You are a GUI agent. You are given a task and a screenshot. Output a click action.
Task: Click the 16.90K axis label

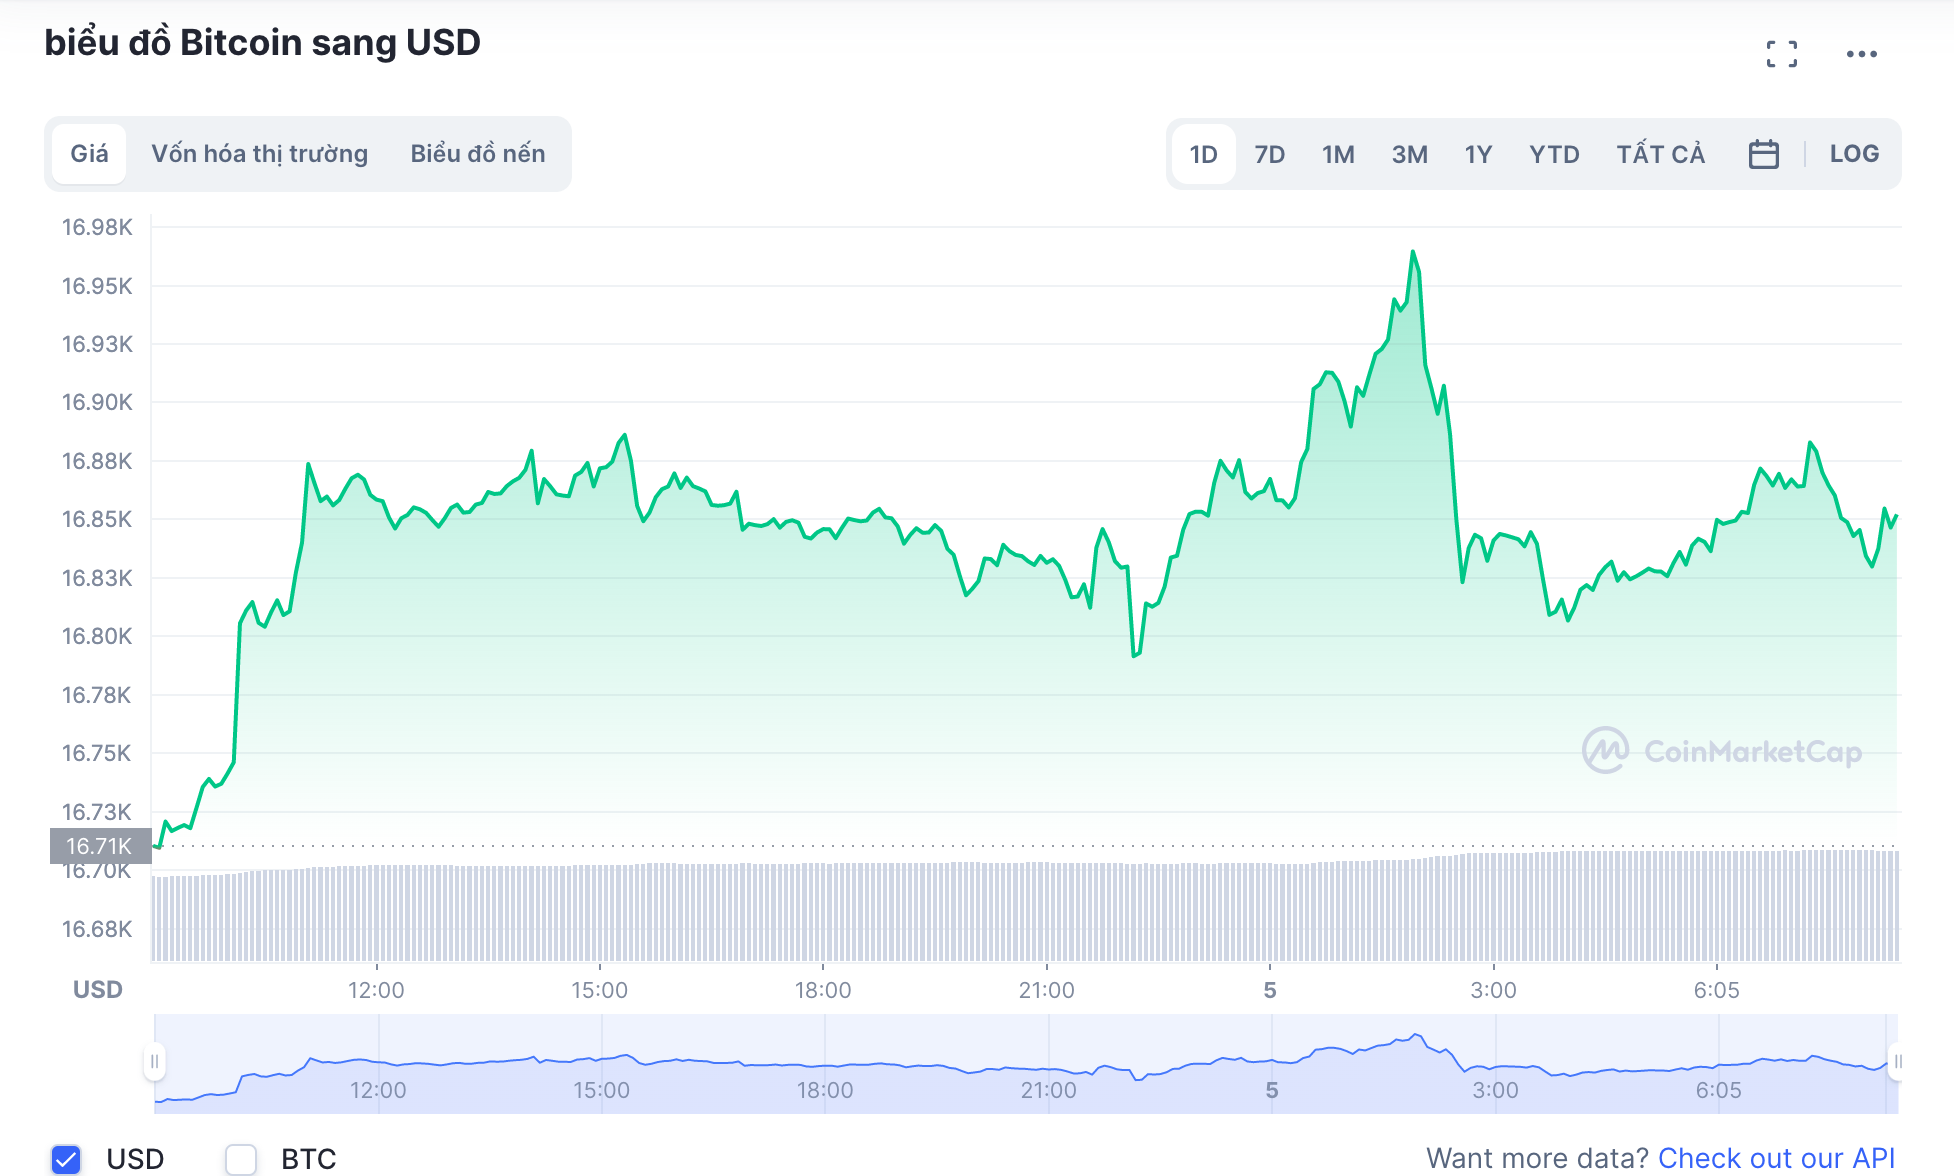pos(97,402)
